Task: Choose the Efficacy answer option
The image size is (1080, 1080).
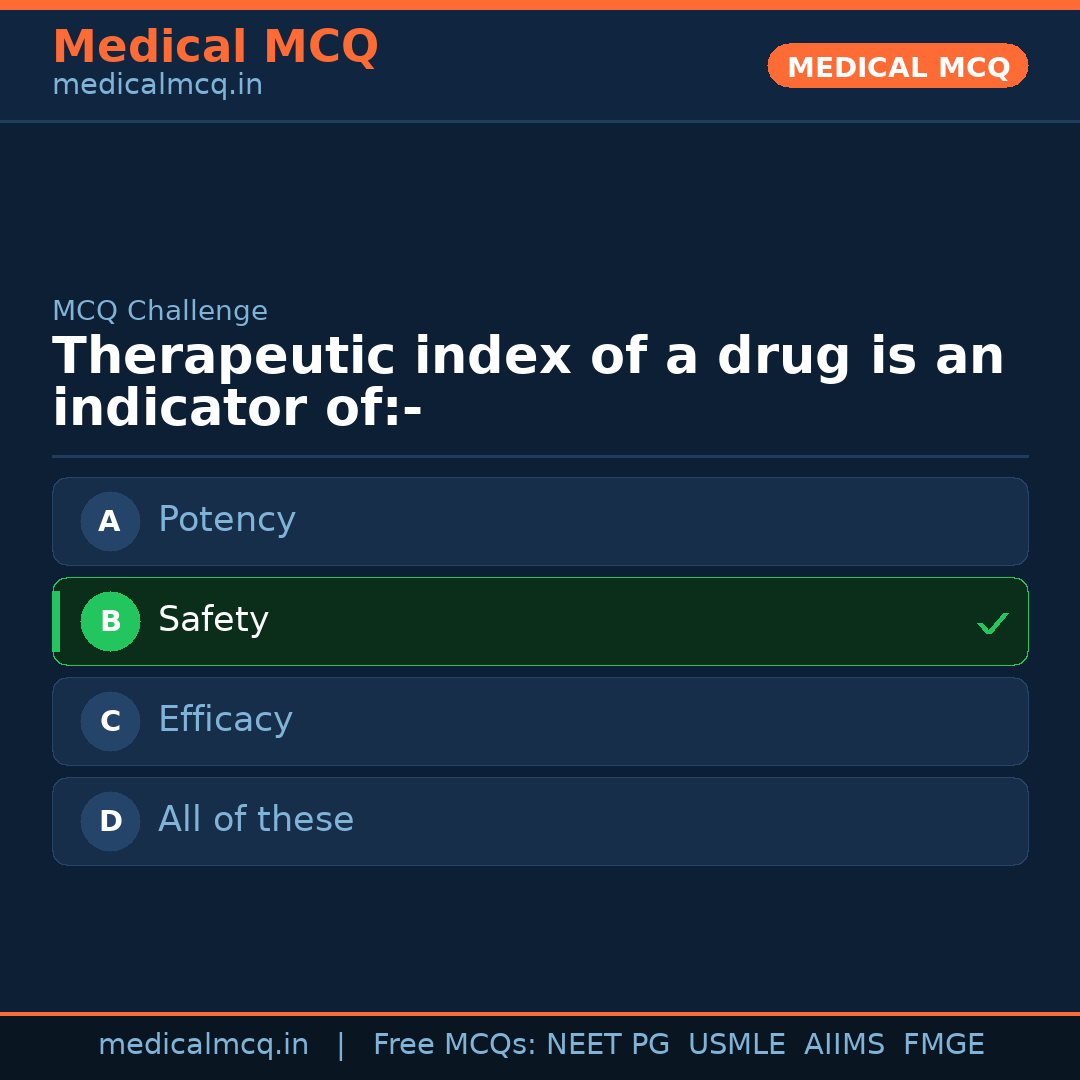Action: coord(225,720)
